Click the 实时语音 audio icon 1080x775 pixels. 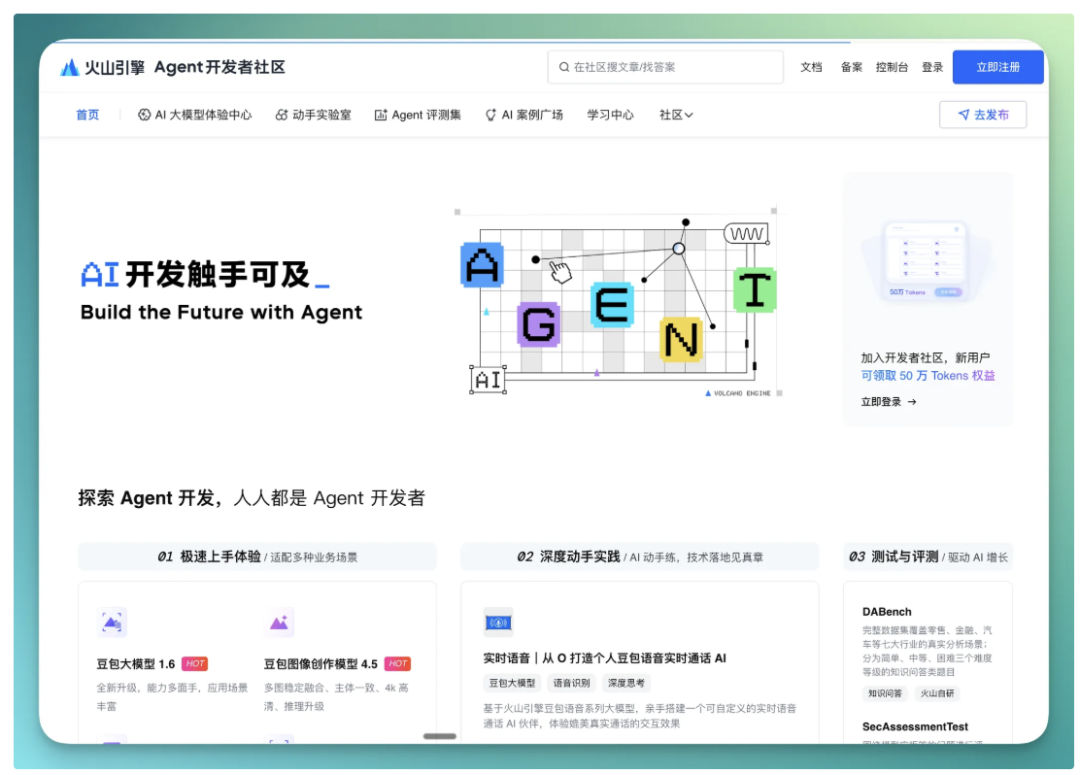pyautogui.click(x=498, y=623)
